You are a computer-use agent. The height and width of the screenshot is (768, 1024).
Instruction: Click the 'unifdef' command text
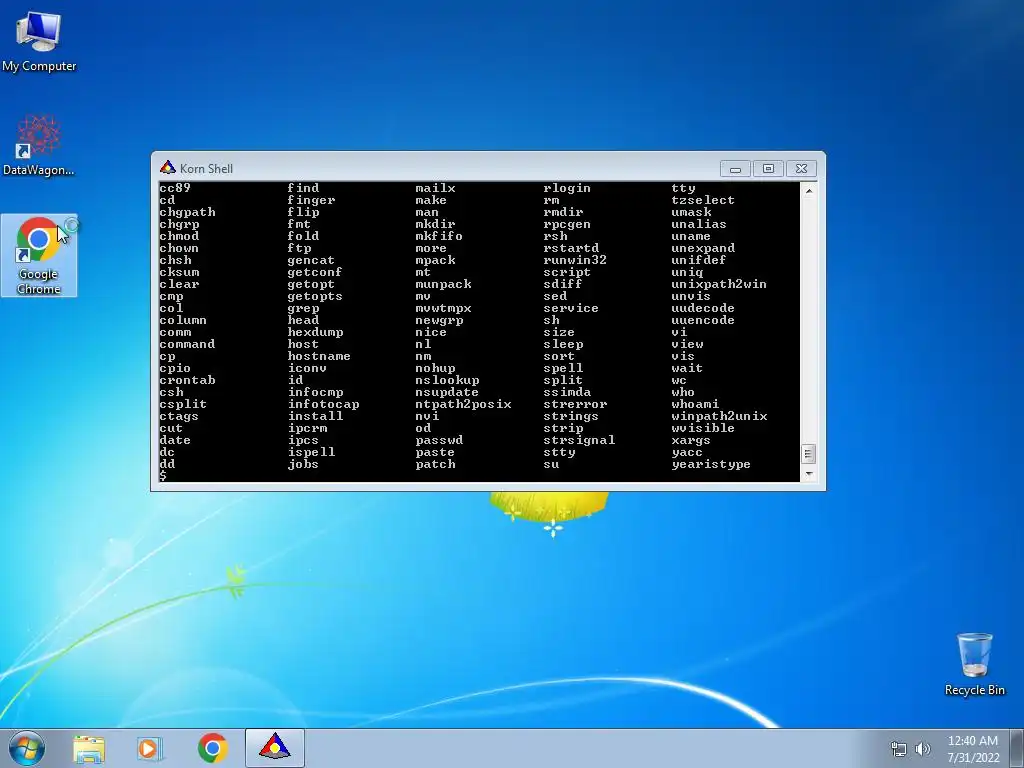[x=699, y=260]
